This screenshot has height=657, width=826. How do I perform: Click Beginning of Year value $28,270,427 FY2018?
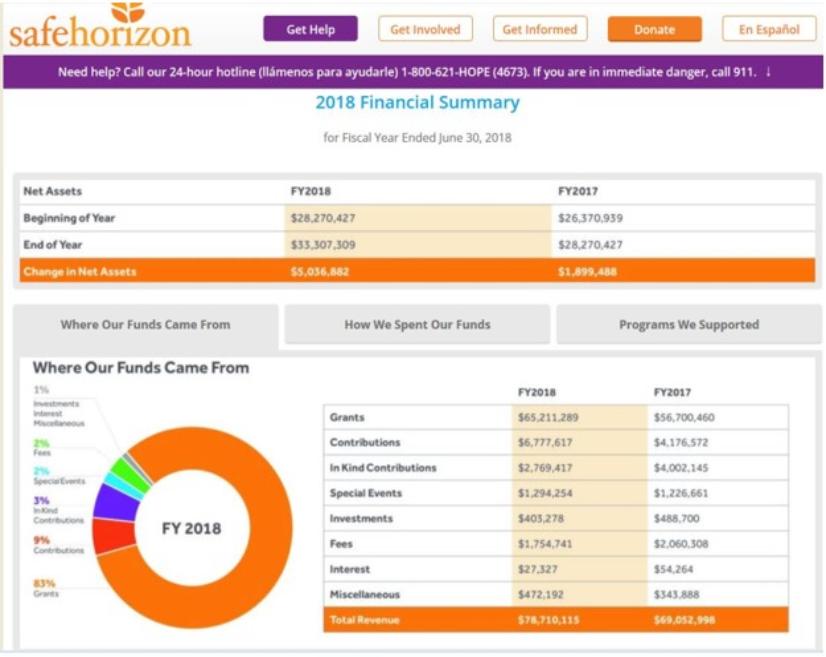323,218
